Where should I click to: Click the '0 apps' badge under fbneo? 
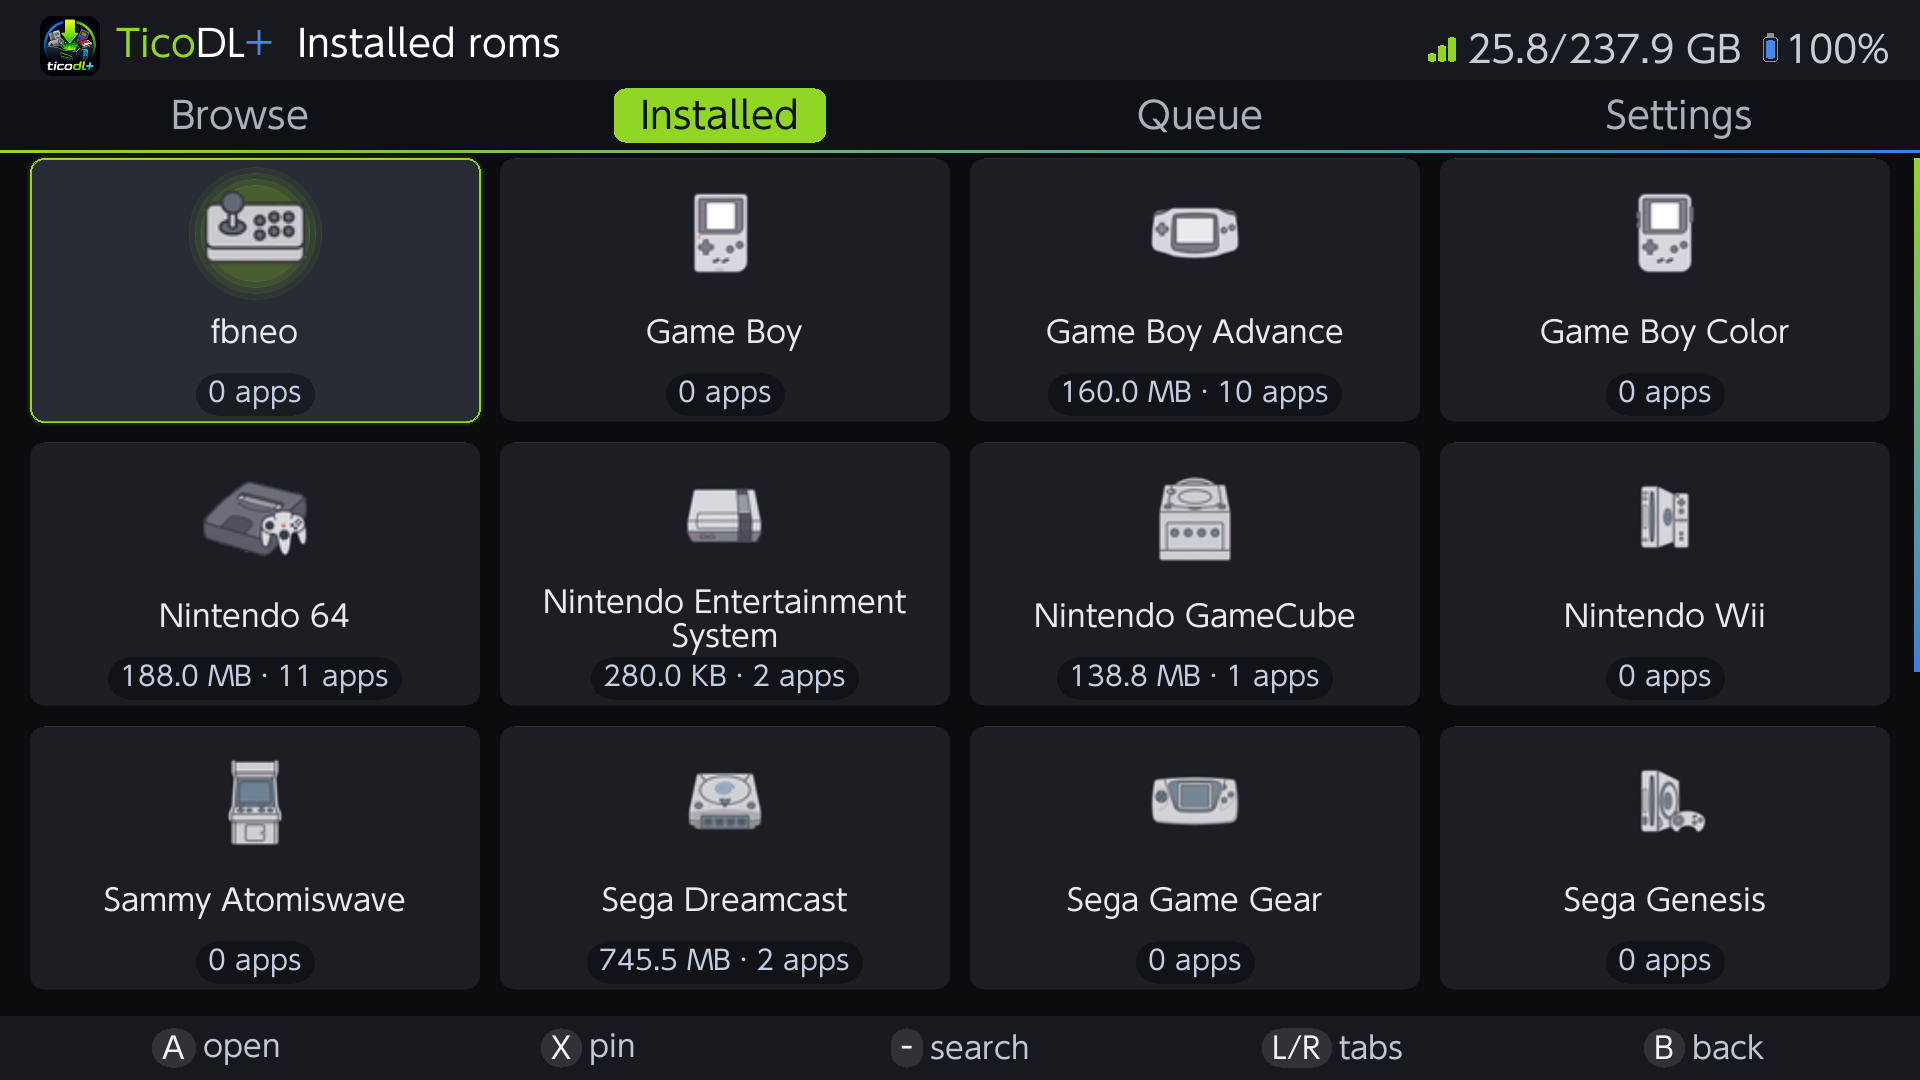pos(254,392)
